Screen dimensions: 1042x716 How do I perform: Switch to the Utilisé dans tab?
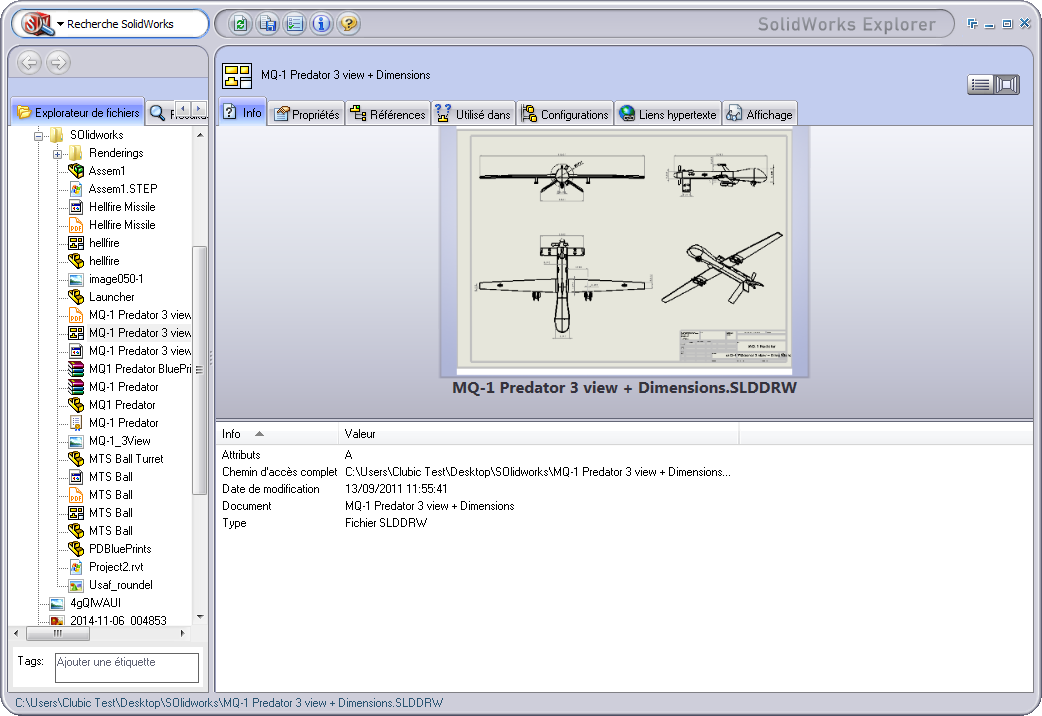click(473, 114)
